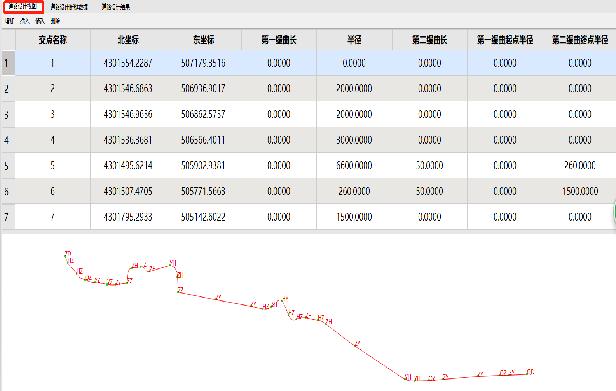Click the 东坐标 column header
The image size is (616, 391).
(x=204, y=40)
